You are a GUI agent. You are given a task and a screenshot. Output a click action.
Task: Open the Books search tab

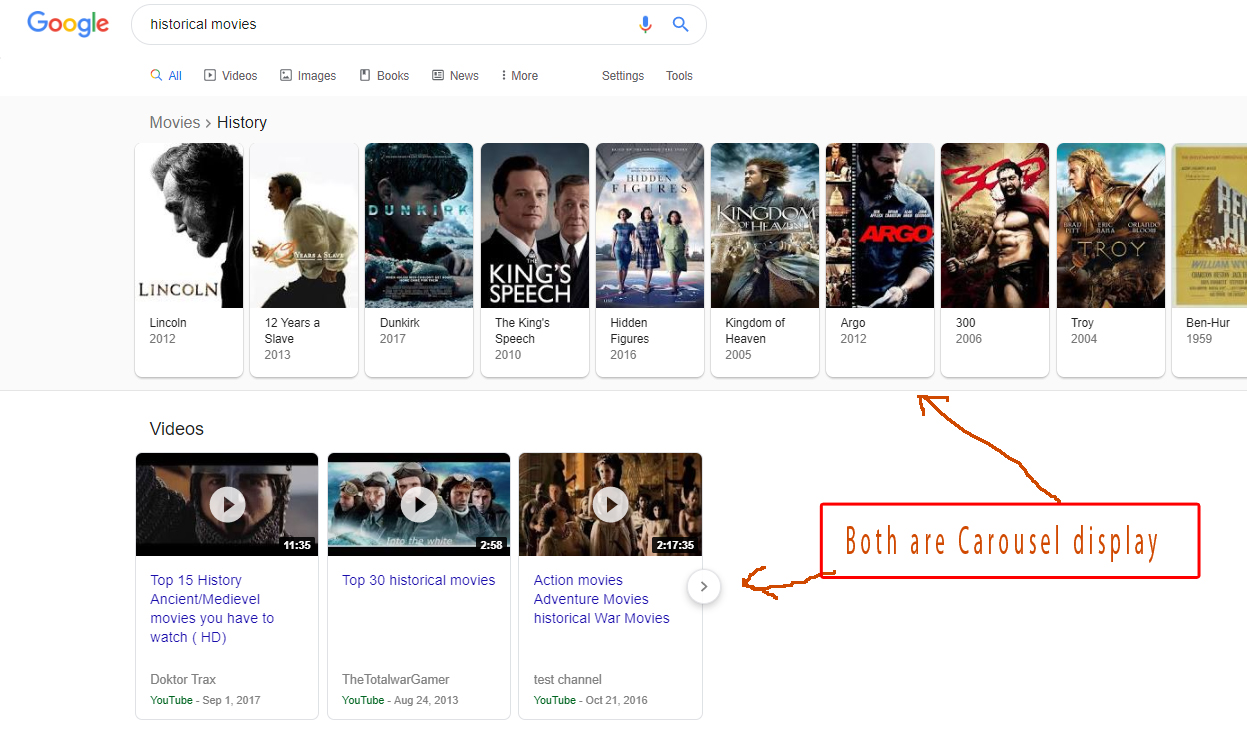384,76
